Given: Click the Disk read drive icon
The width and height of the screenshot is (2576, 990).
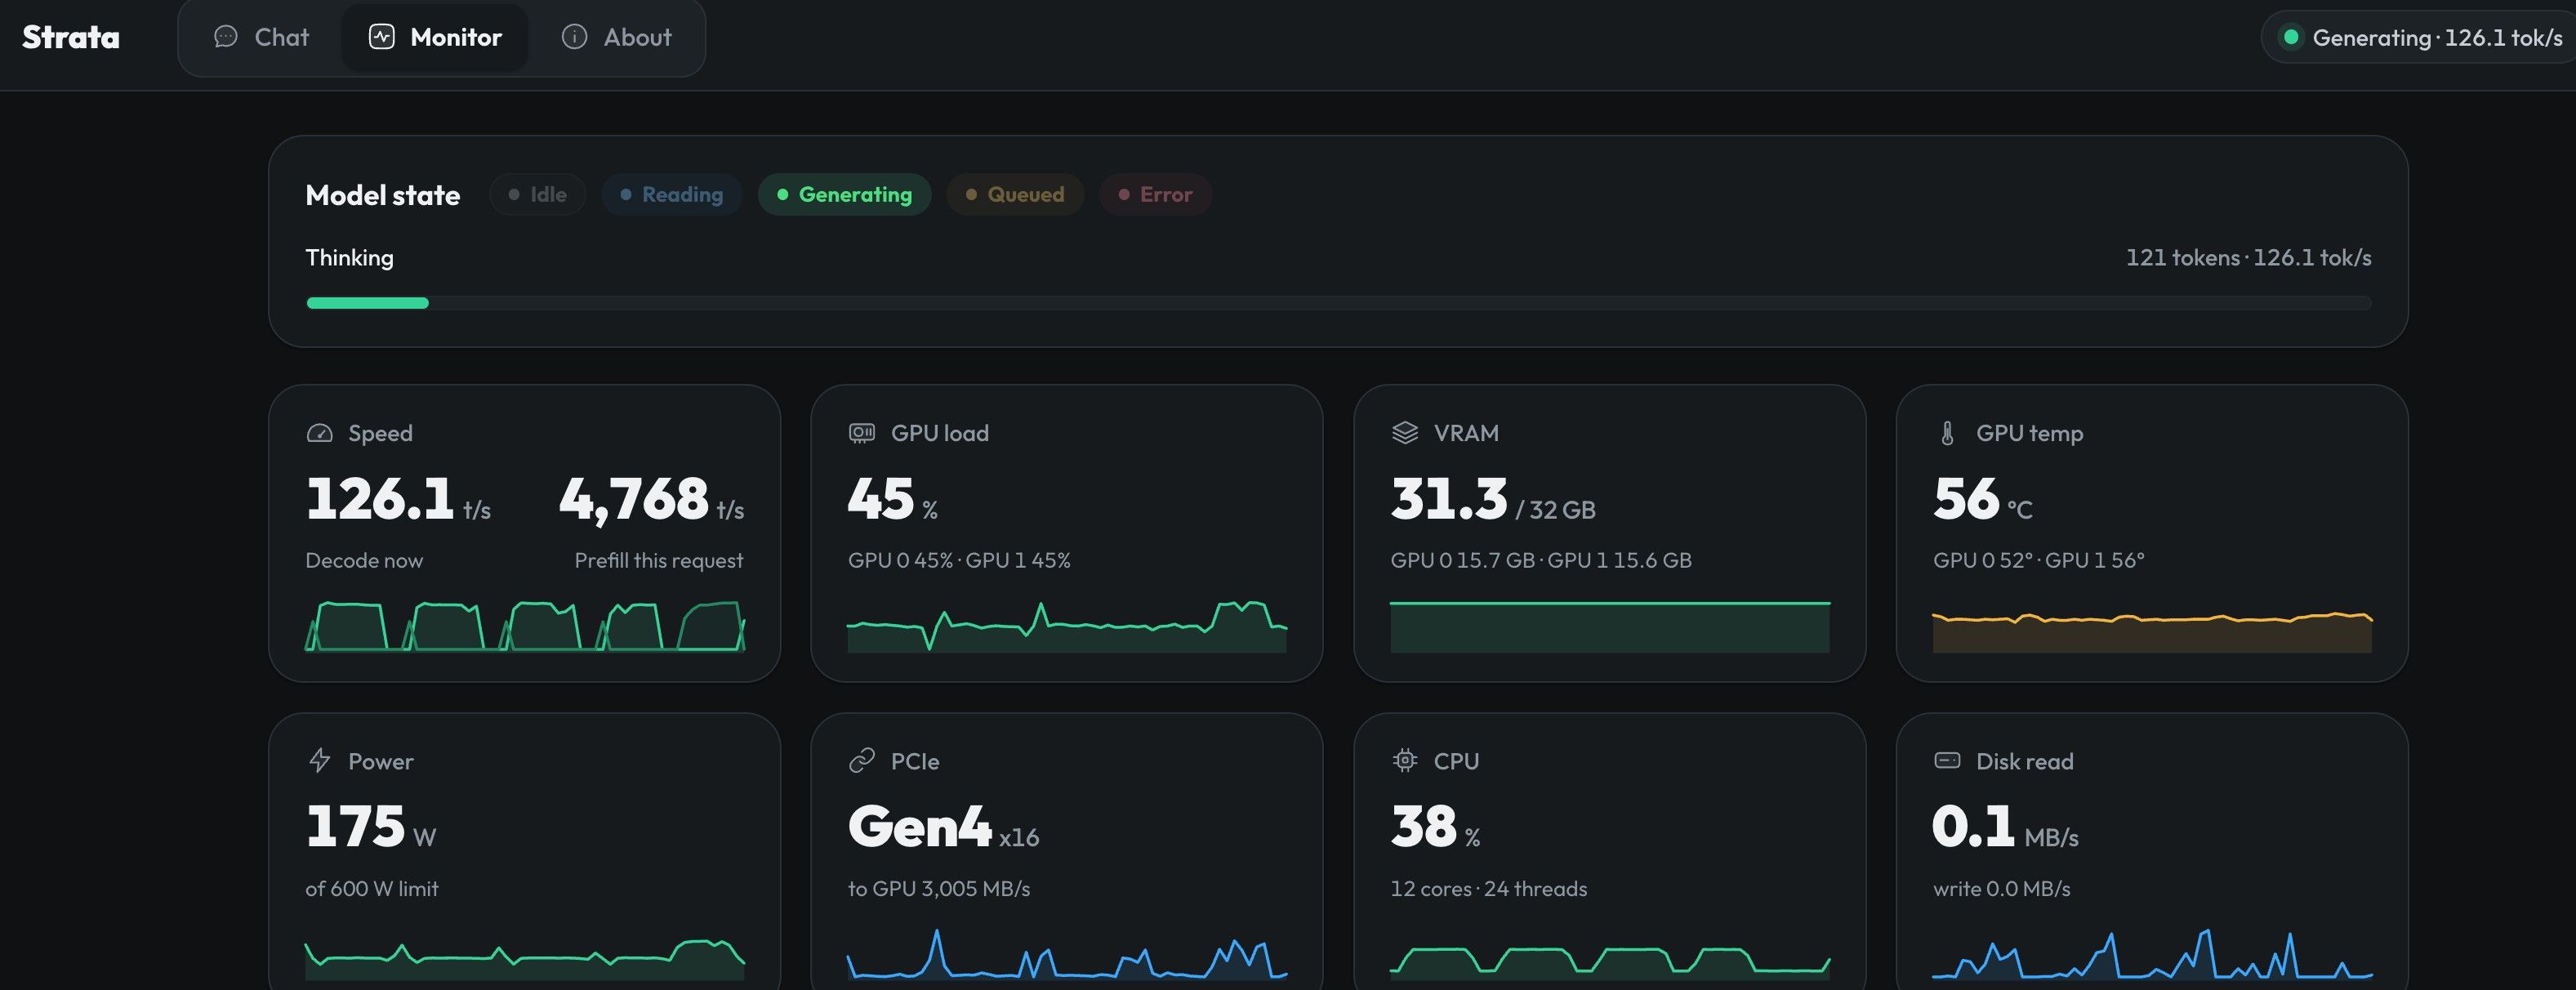Looking at the screenshot, I should click(x=1946, y=761).
